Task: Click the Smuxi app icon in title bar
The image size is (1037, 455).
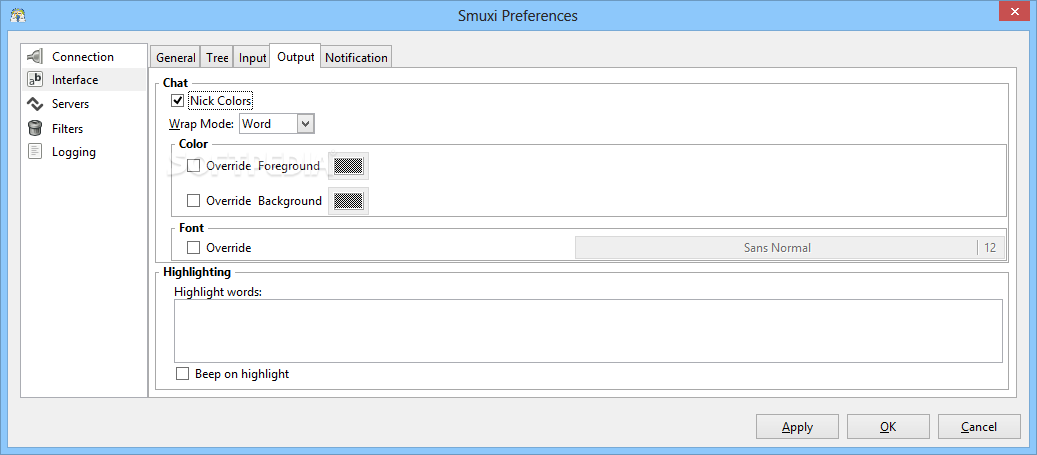Action: coord(17,15)
